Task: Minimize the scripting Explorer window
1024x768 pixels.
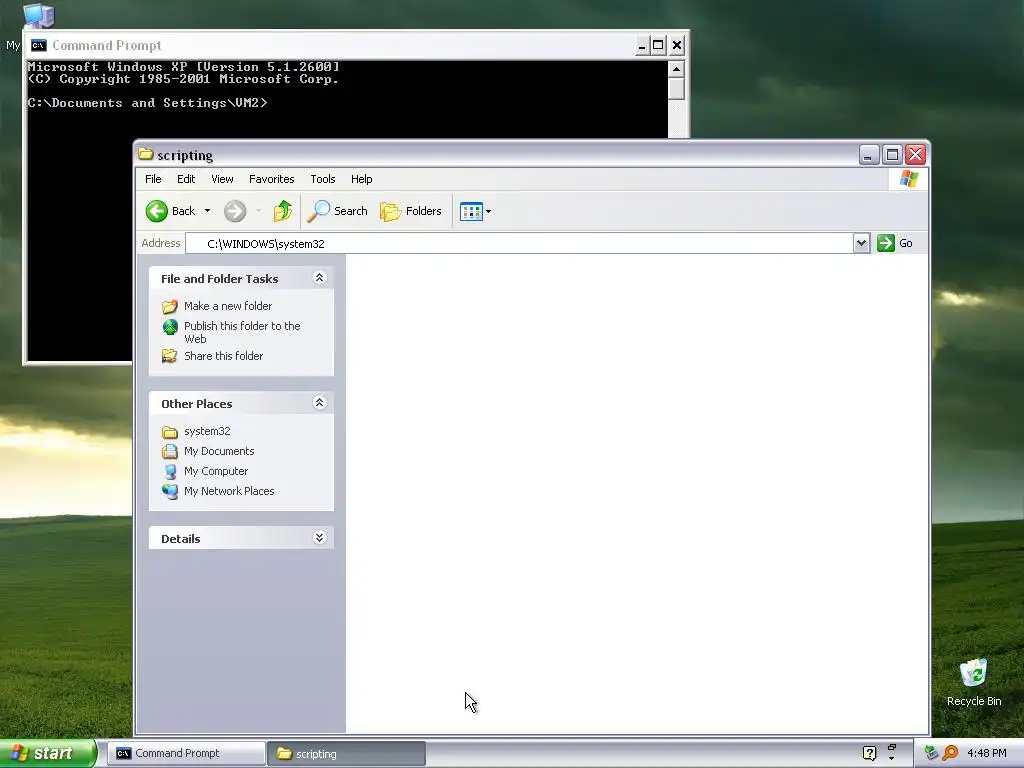Action: 869,155
